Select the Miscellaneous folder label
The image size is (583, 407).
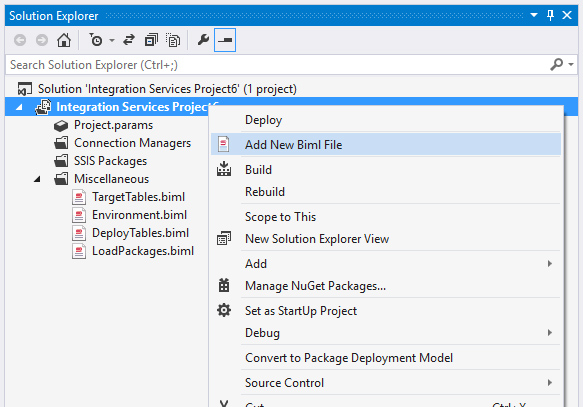(111, 179)
